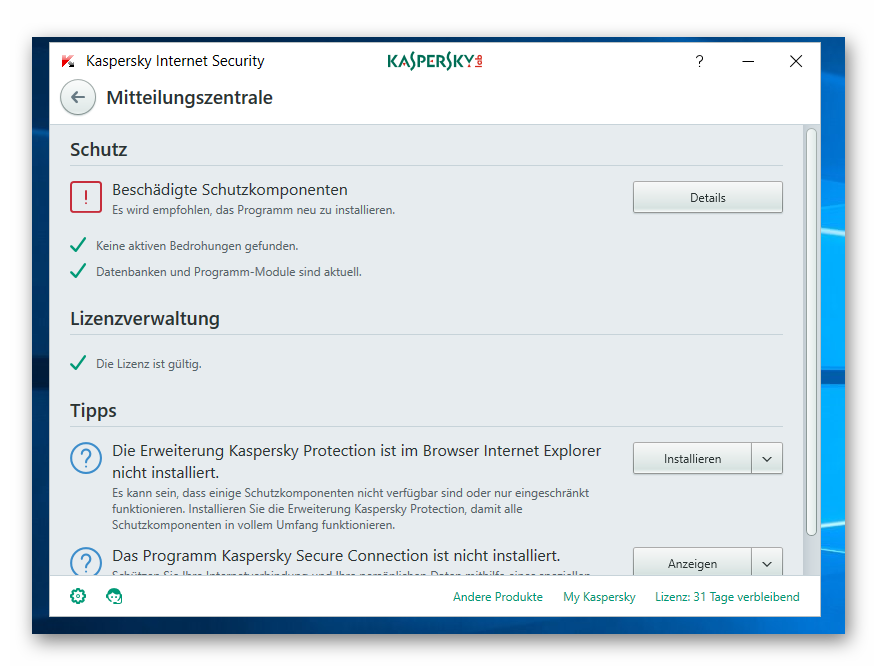Click 'Das Programm Kaspersky Secure Connection' tip text
The height and width of the screenshot is (666, 877).
[x=336, y=555]
